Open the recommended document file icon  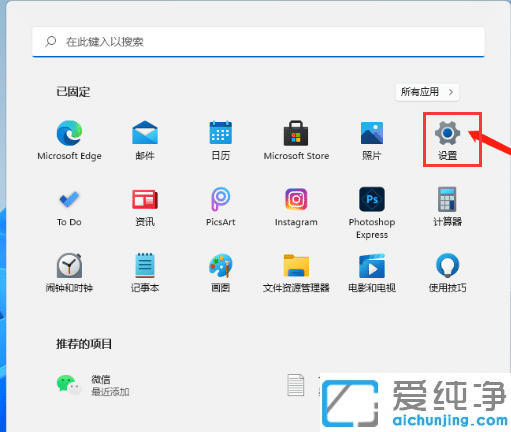[296, 385]
